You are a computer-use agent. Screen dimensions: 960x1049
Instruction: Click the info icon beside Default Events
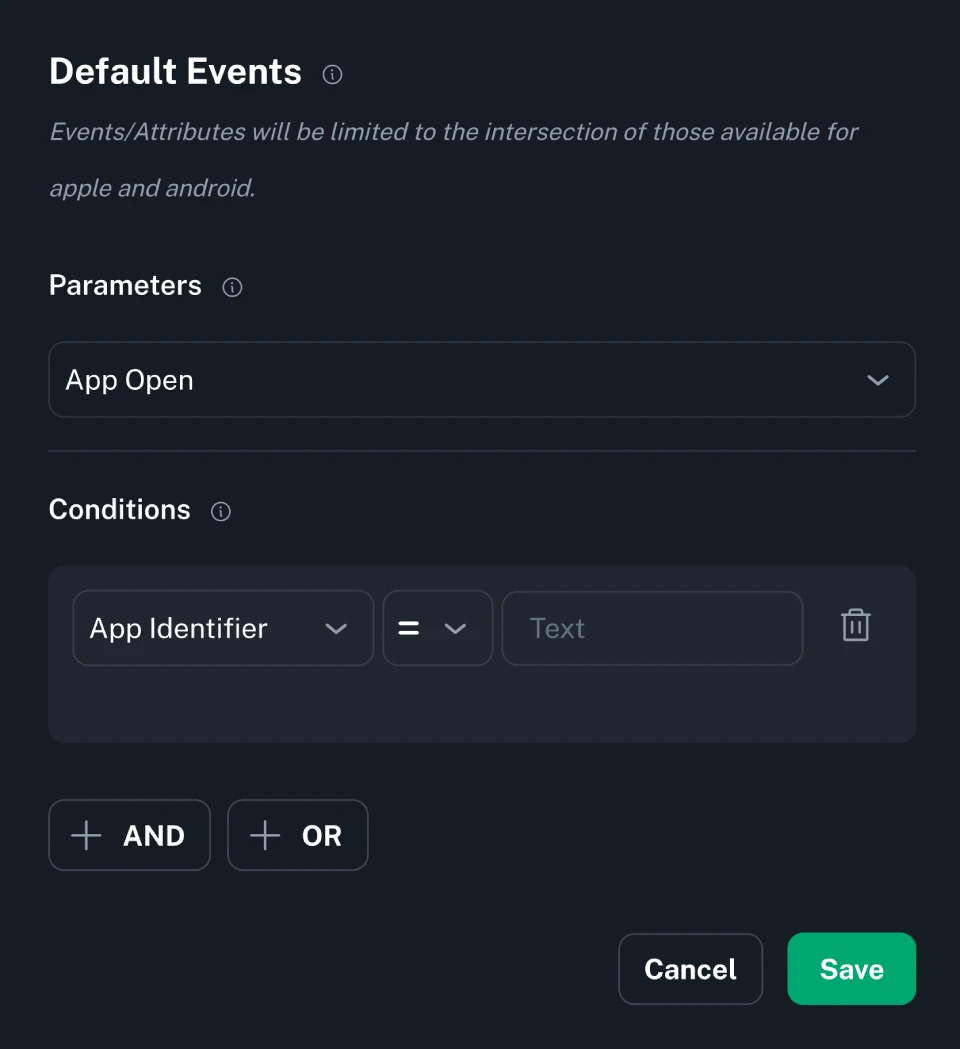click(333, 74)
